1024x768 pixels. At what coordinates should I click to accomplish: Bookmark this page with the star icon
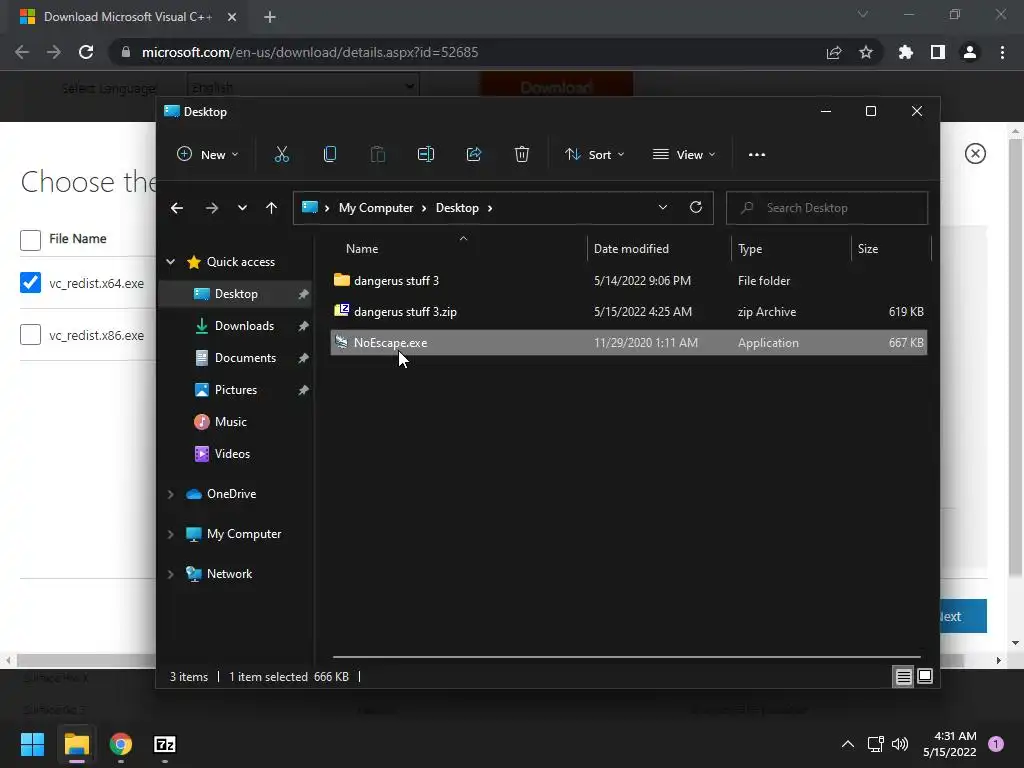[865, 52]
